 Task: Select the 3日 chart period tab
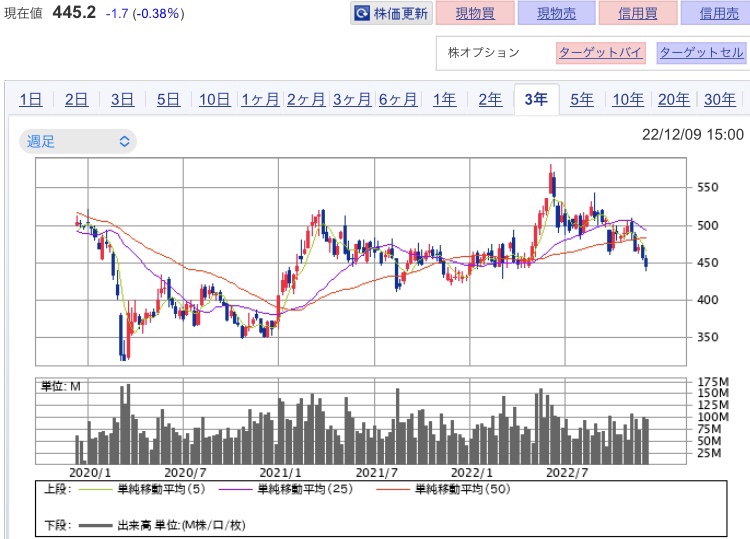pyautogui.click(x=122, y=99)
